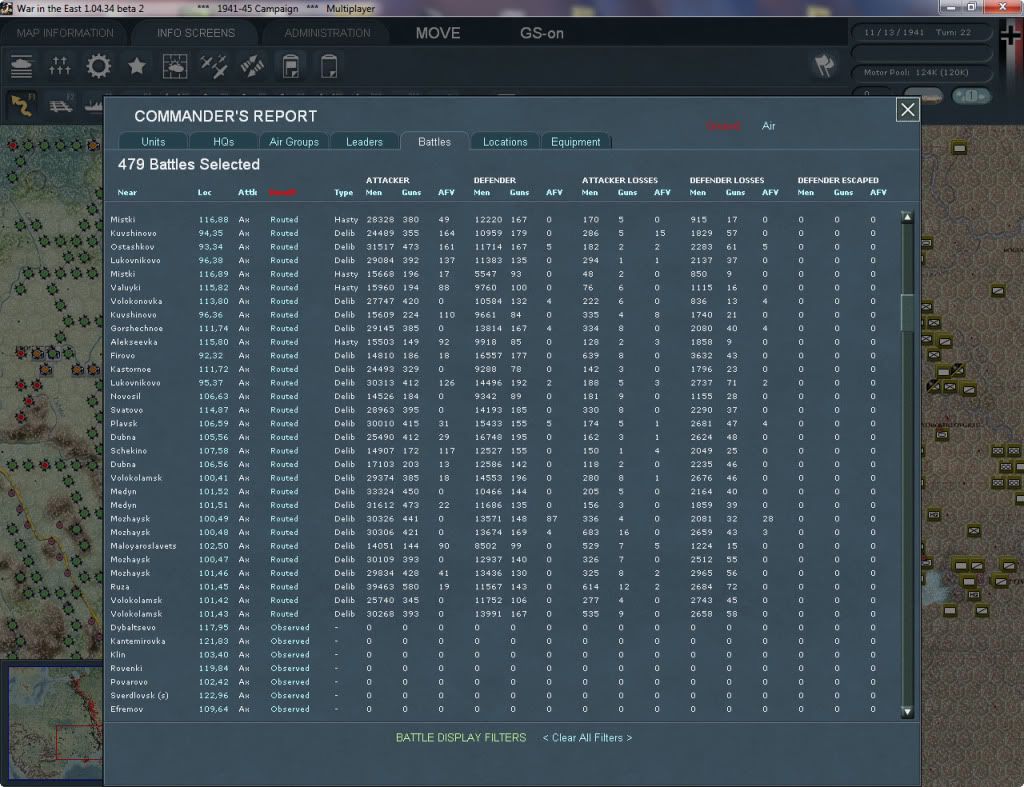Click BATTLE DISPLAY FILTERS heading
The width and height of the screenshot is (1024, 787).
[x=460, y=738]
